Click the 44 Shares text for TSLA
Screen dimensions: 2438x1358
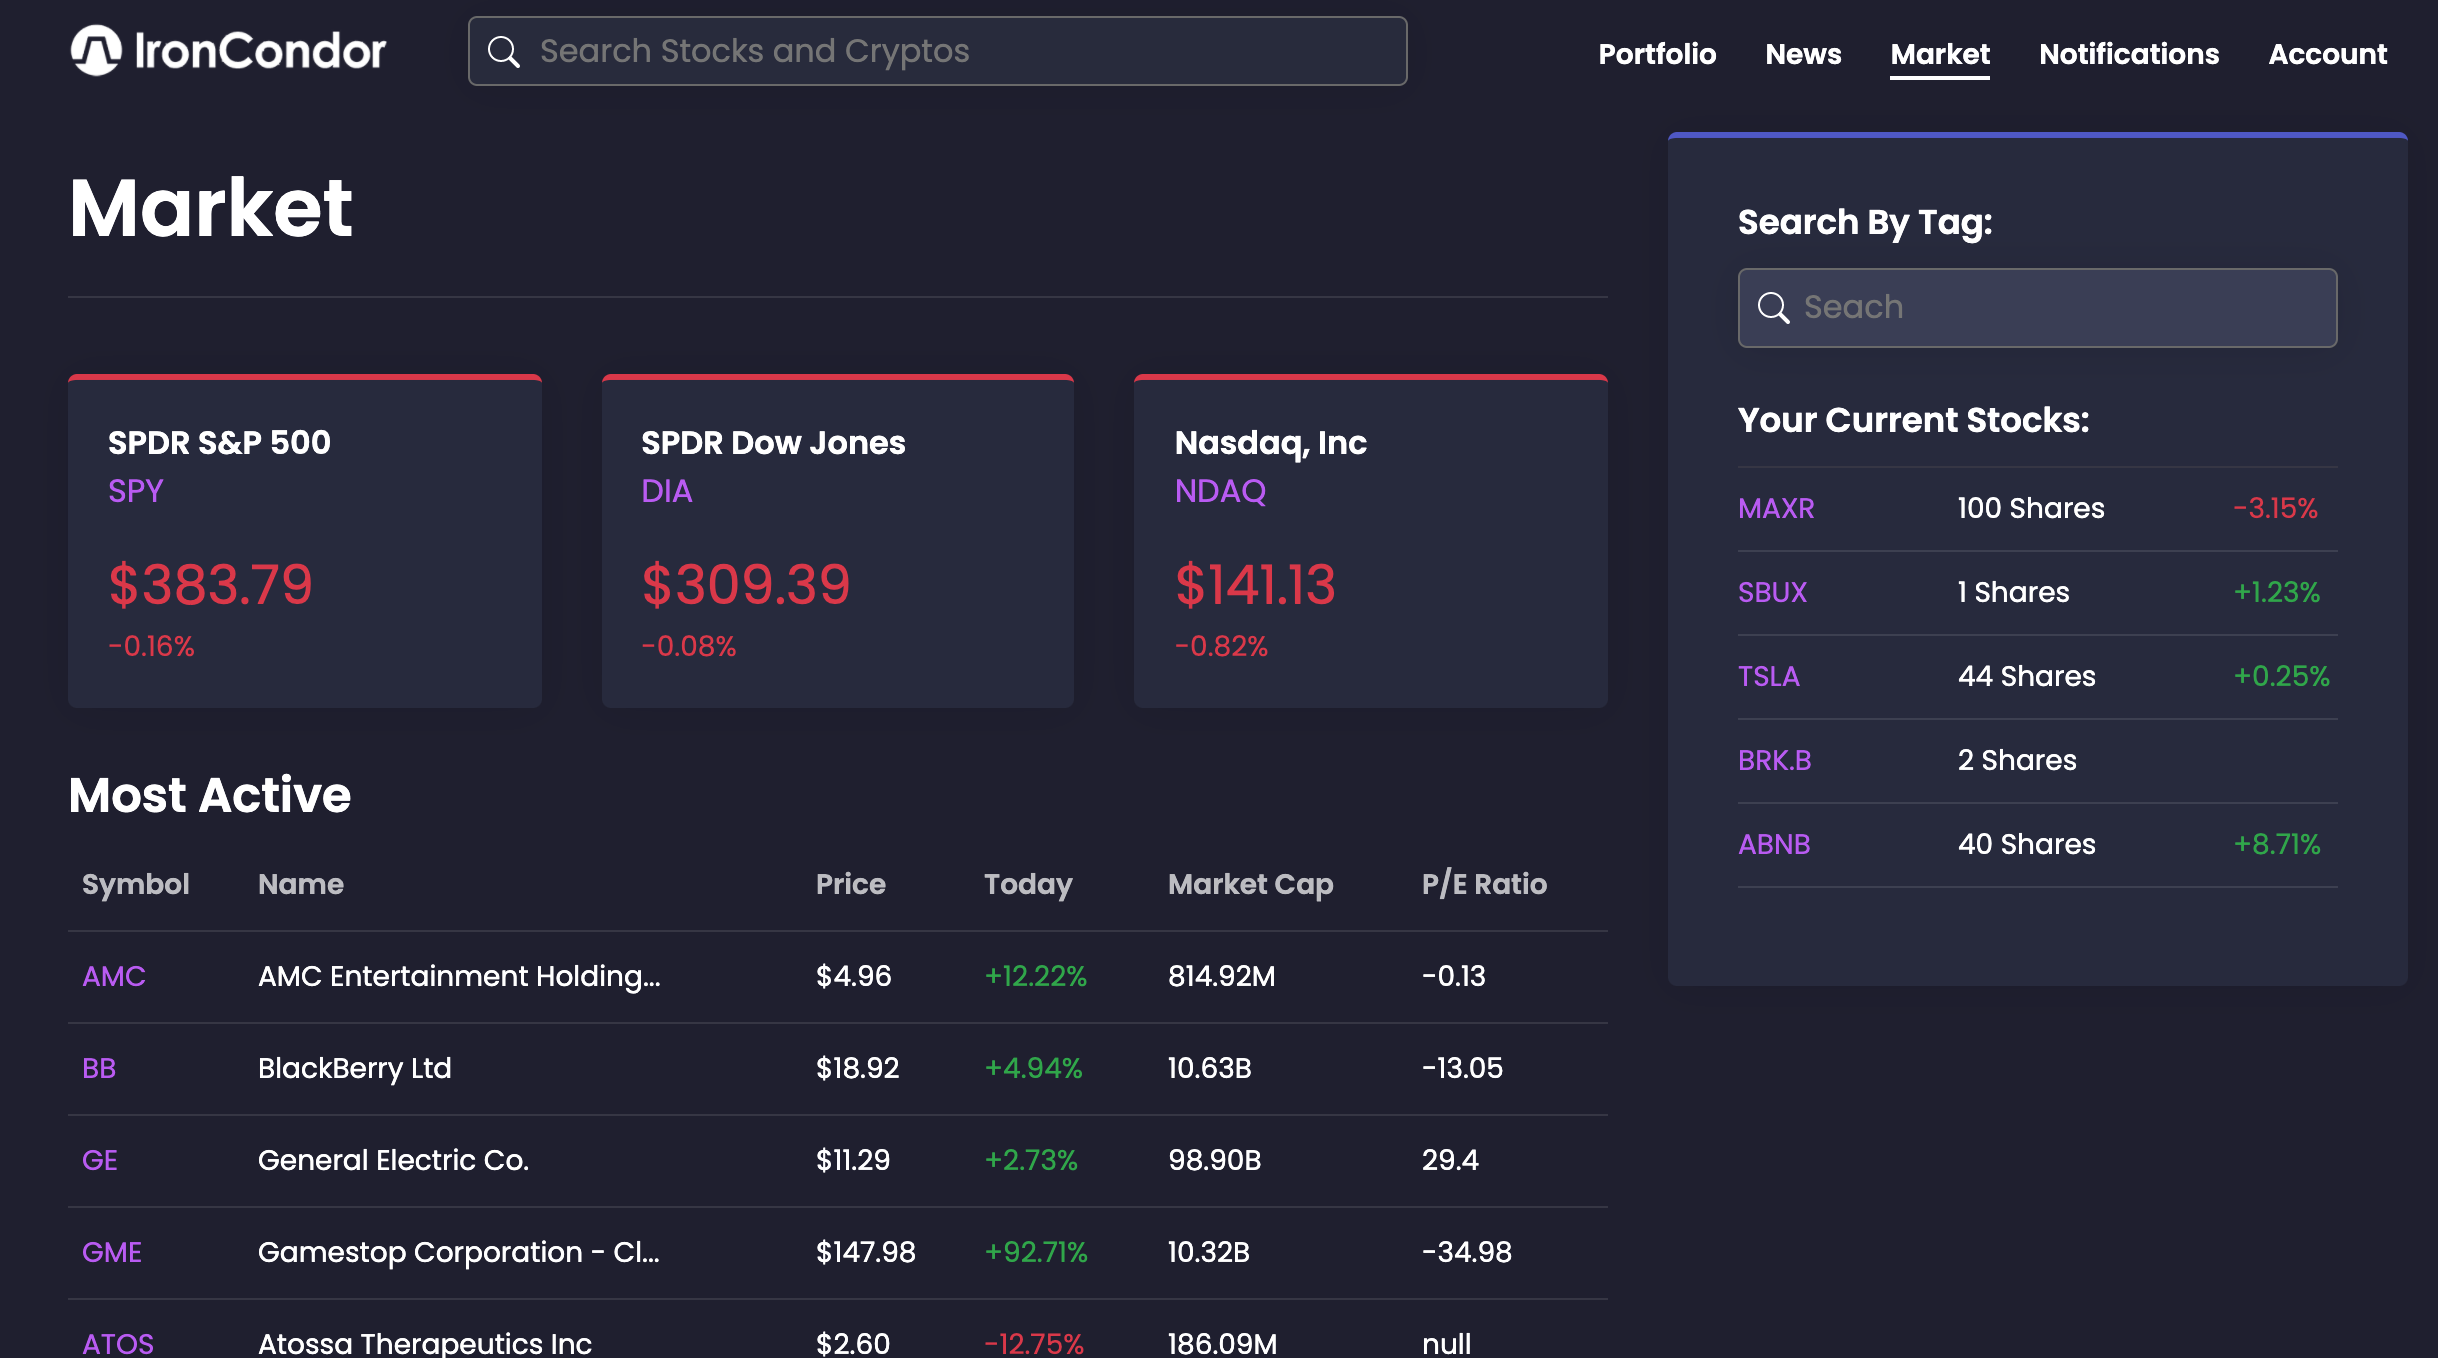(x=2026, y=676)
